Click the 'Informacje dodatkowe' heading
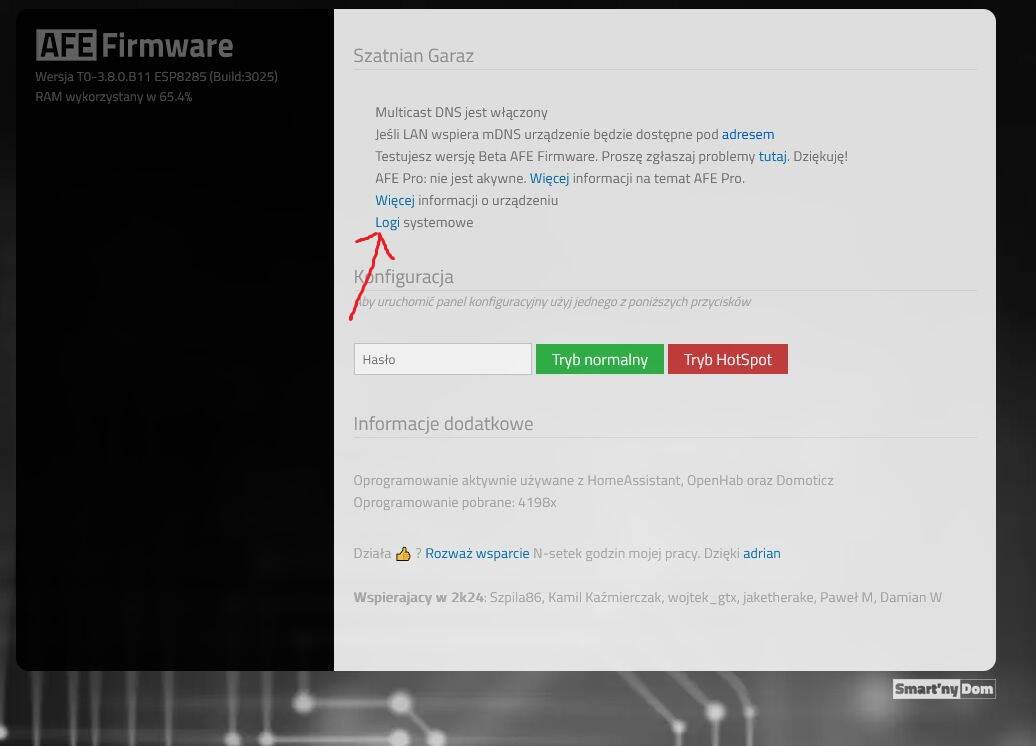Viewport: 1036px width, 746px height. pos(443,424)
